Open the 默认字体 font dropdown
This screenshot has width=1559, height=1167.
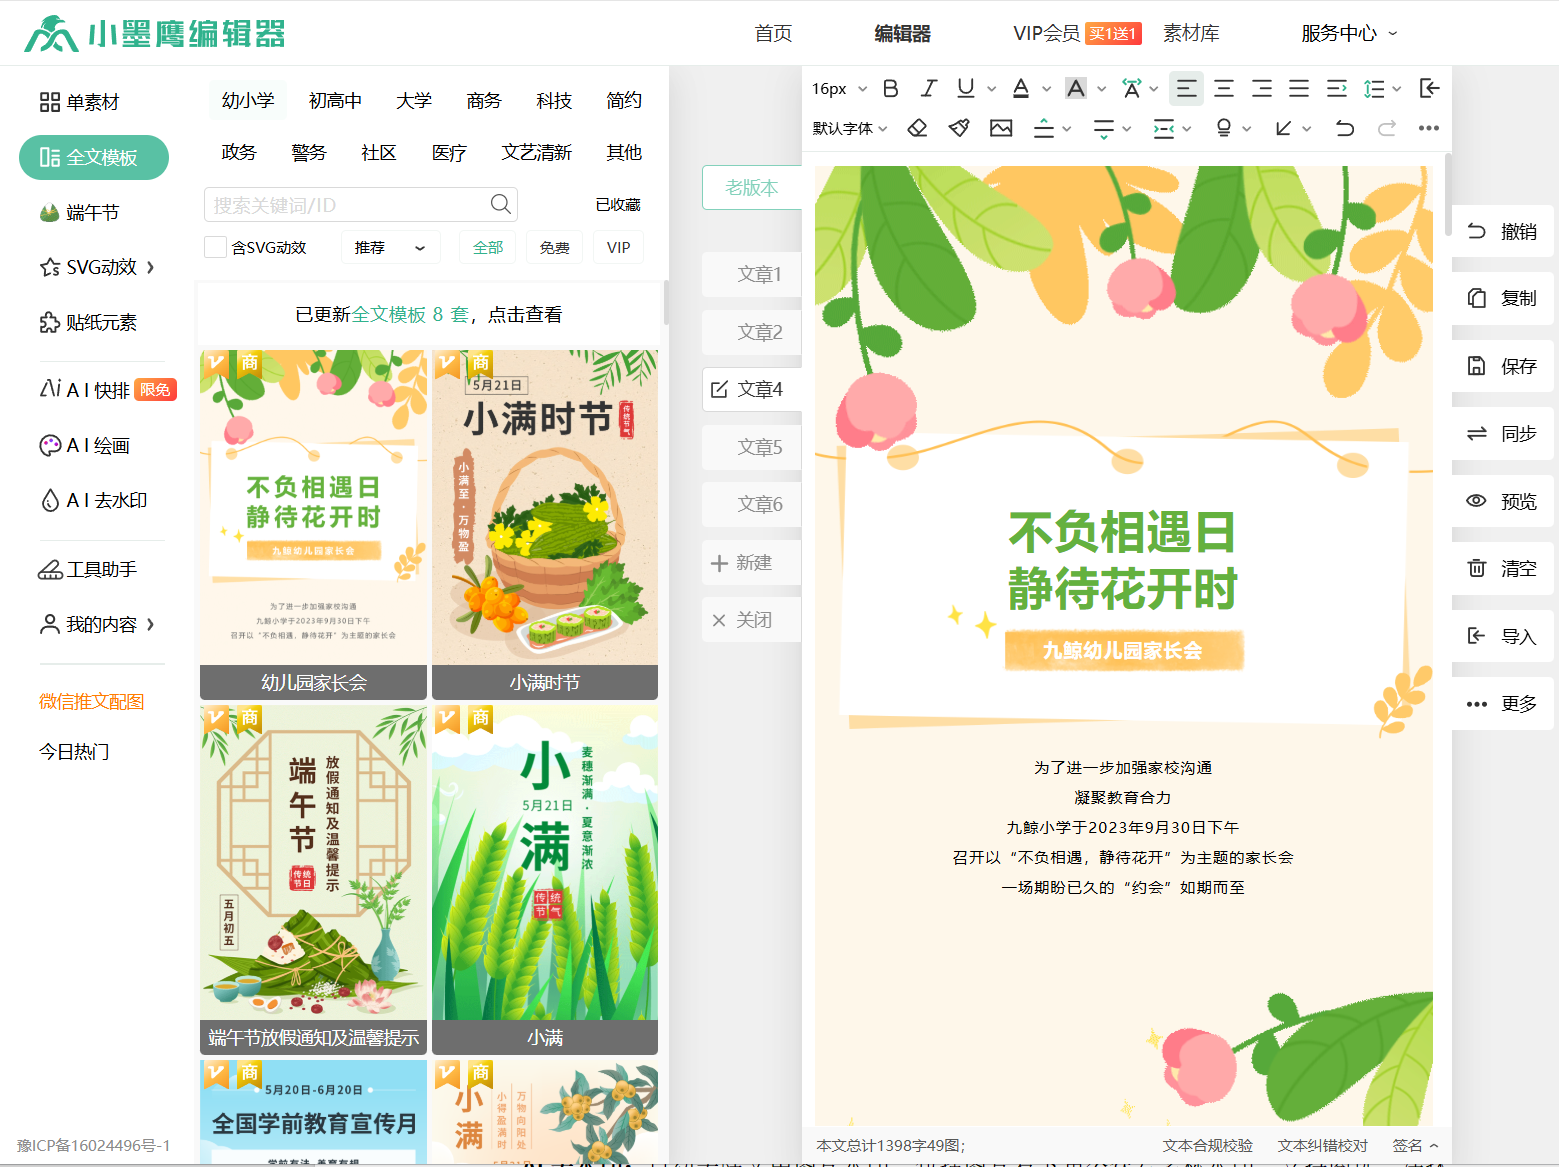pos(845,128)
